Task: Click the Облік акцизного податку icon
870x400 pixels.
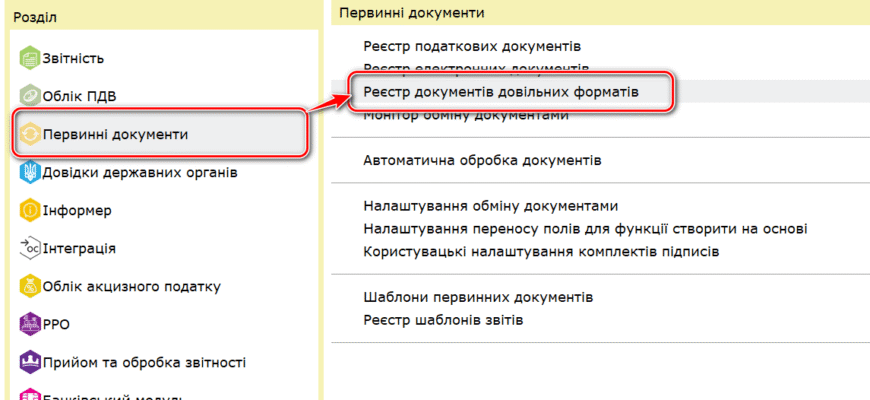Action: 29,286
